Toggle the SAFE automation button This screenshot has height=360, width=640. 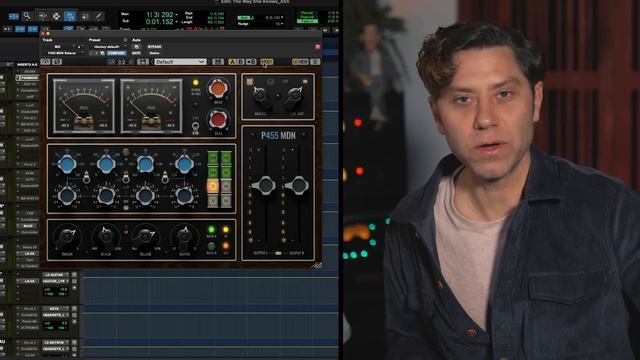136,53
